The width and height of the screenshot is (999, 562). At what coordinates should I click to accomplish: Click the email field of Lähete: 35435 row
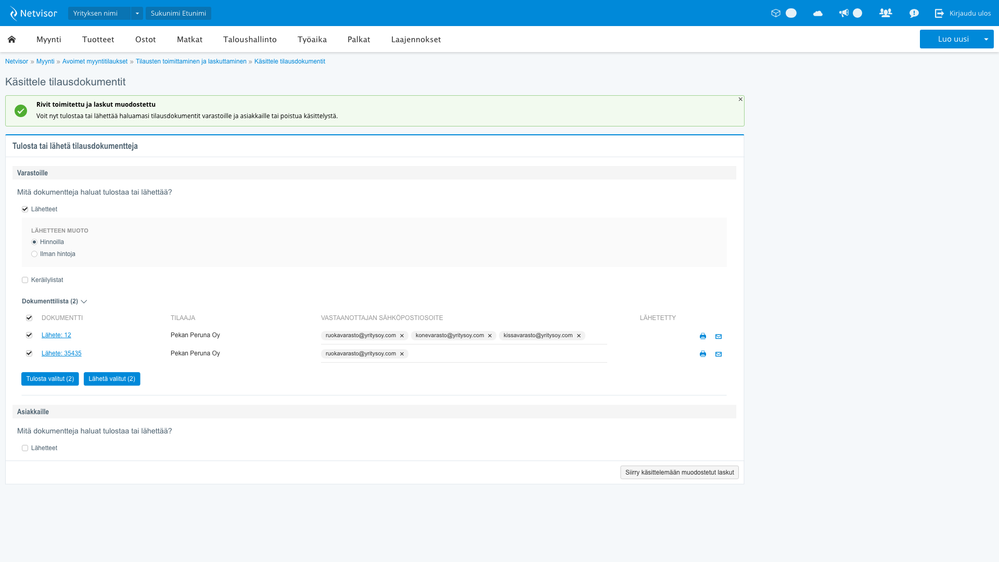click(510, 354)
